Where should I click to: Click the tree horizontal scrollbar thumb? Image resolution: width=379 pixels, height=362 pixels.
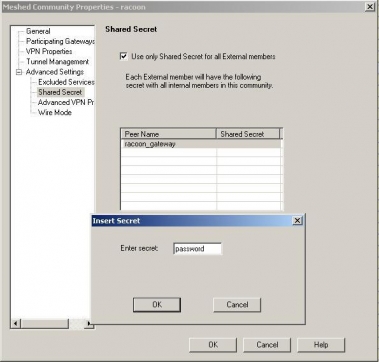pos(45,323)
